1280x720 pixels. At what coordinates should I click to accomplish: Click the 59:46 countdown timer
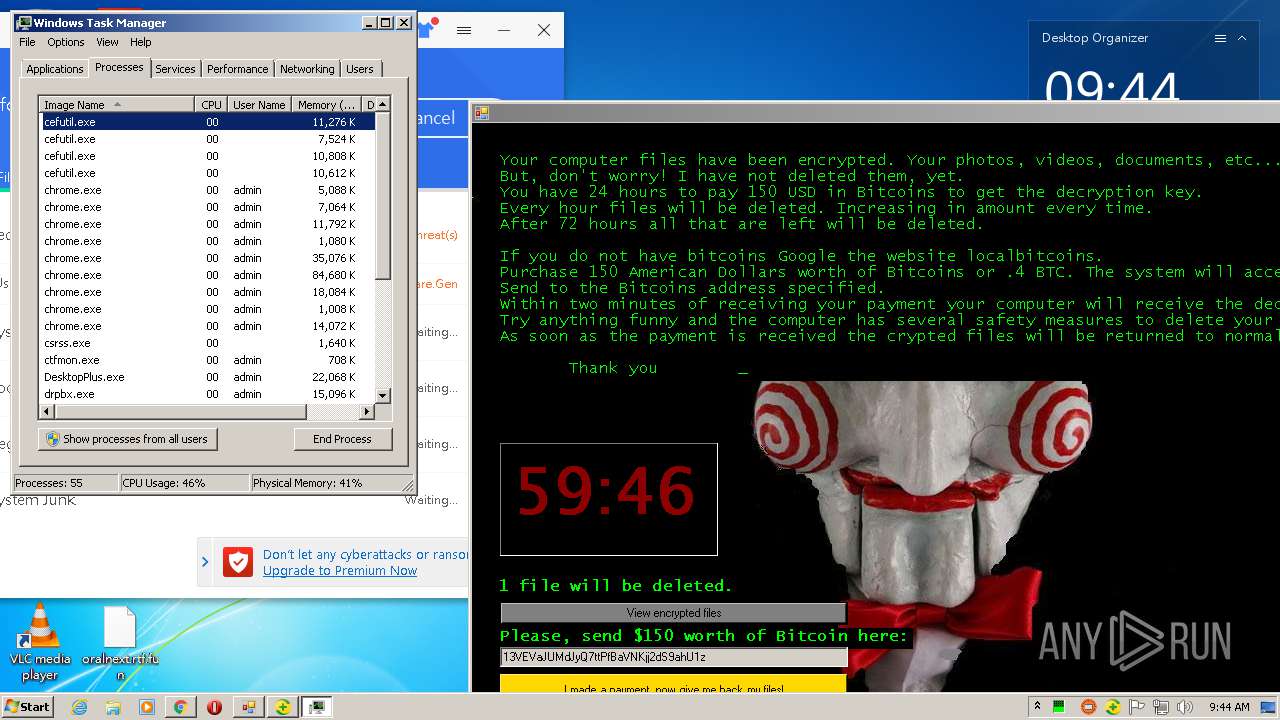[x=608, y=499]
